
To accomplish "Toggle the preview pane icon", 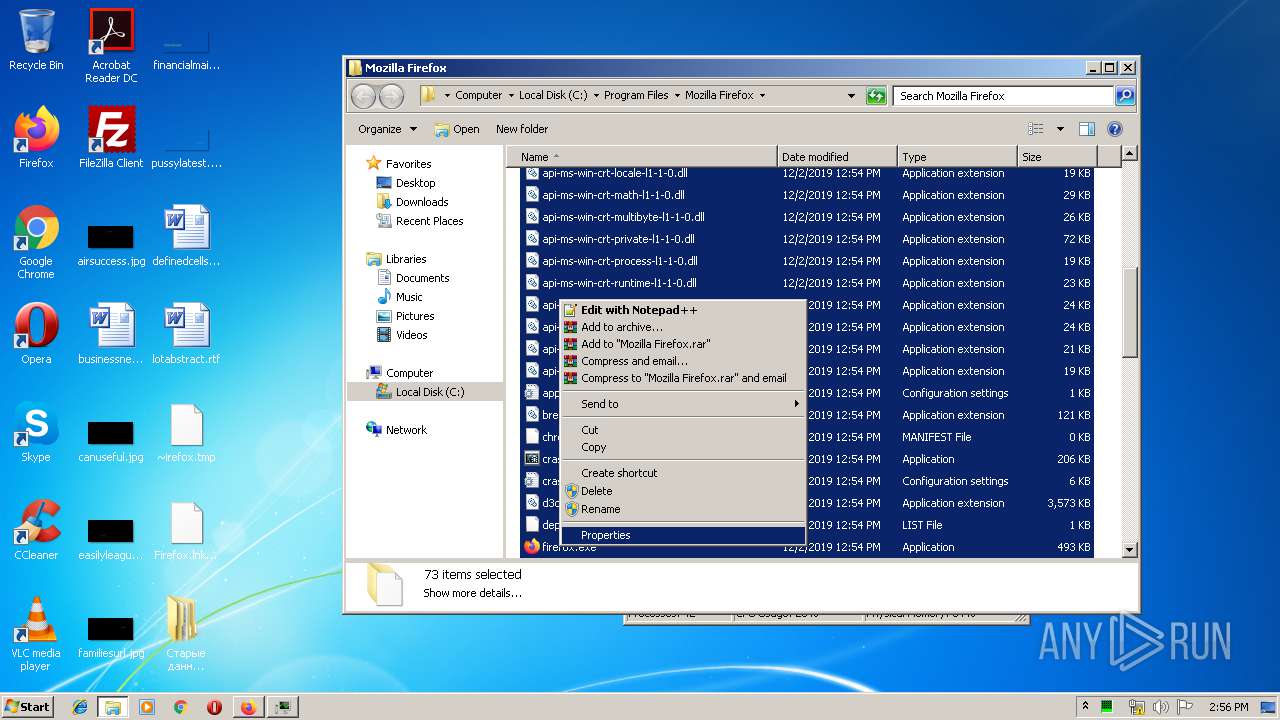I will click(x=1087, y=129).
